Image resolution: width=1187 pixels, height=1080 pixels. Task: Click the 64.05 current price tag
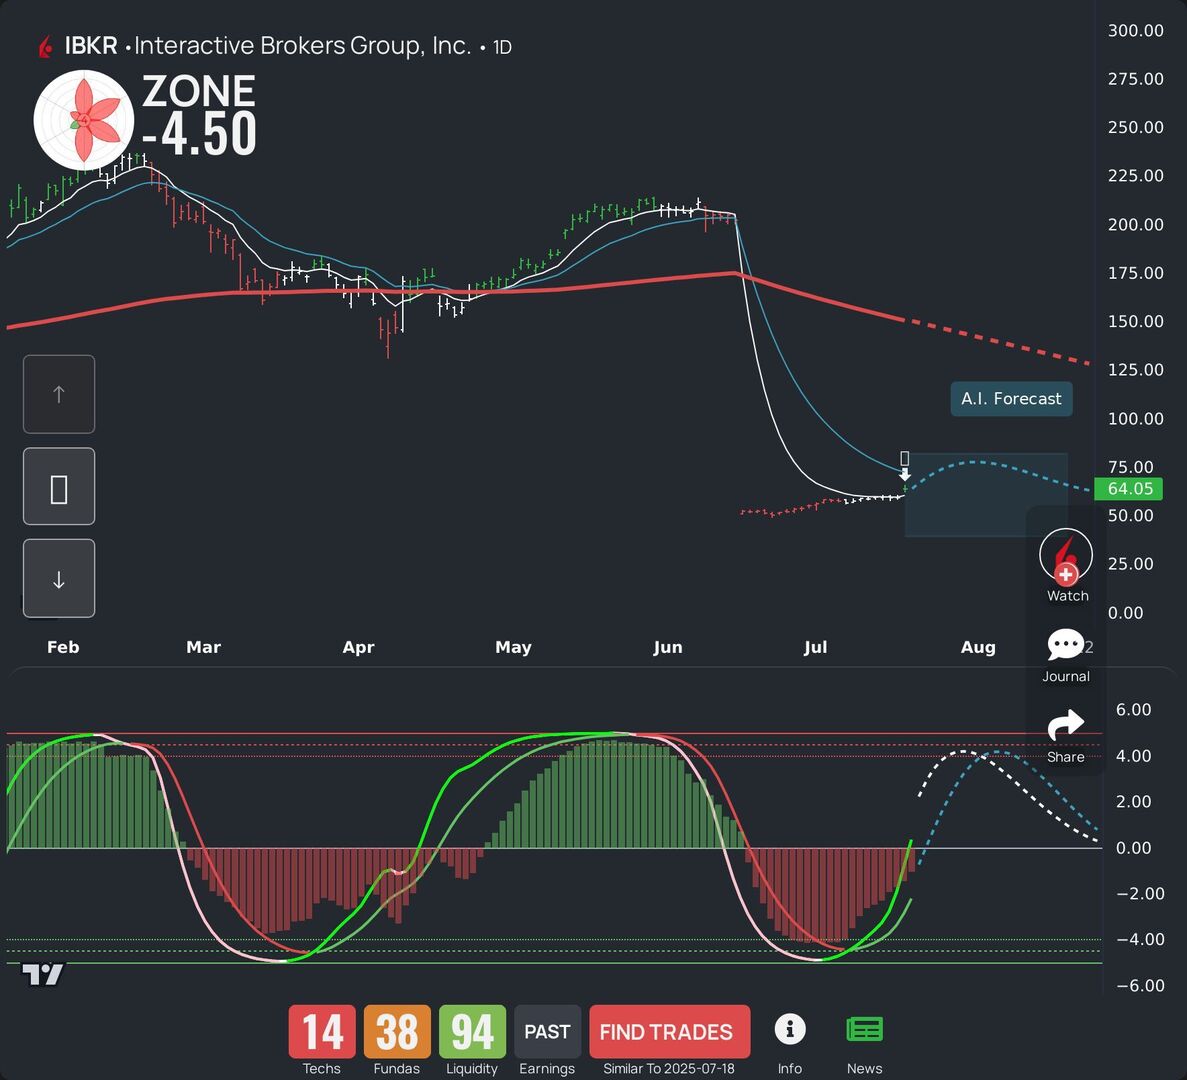(1129, 489)
